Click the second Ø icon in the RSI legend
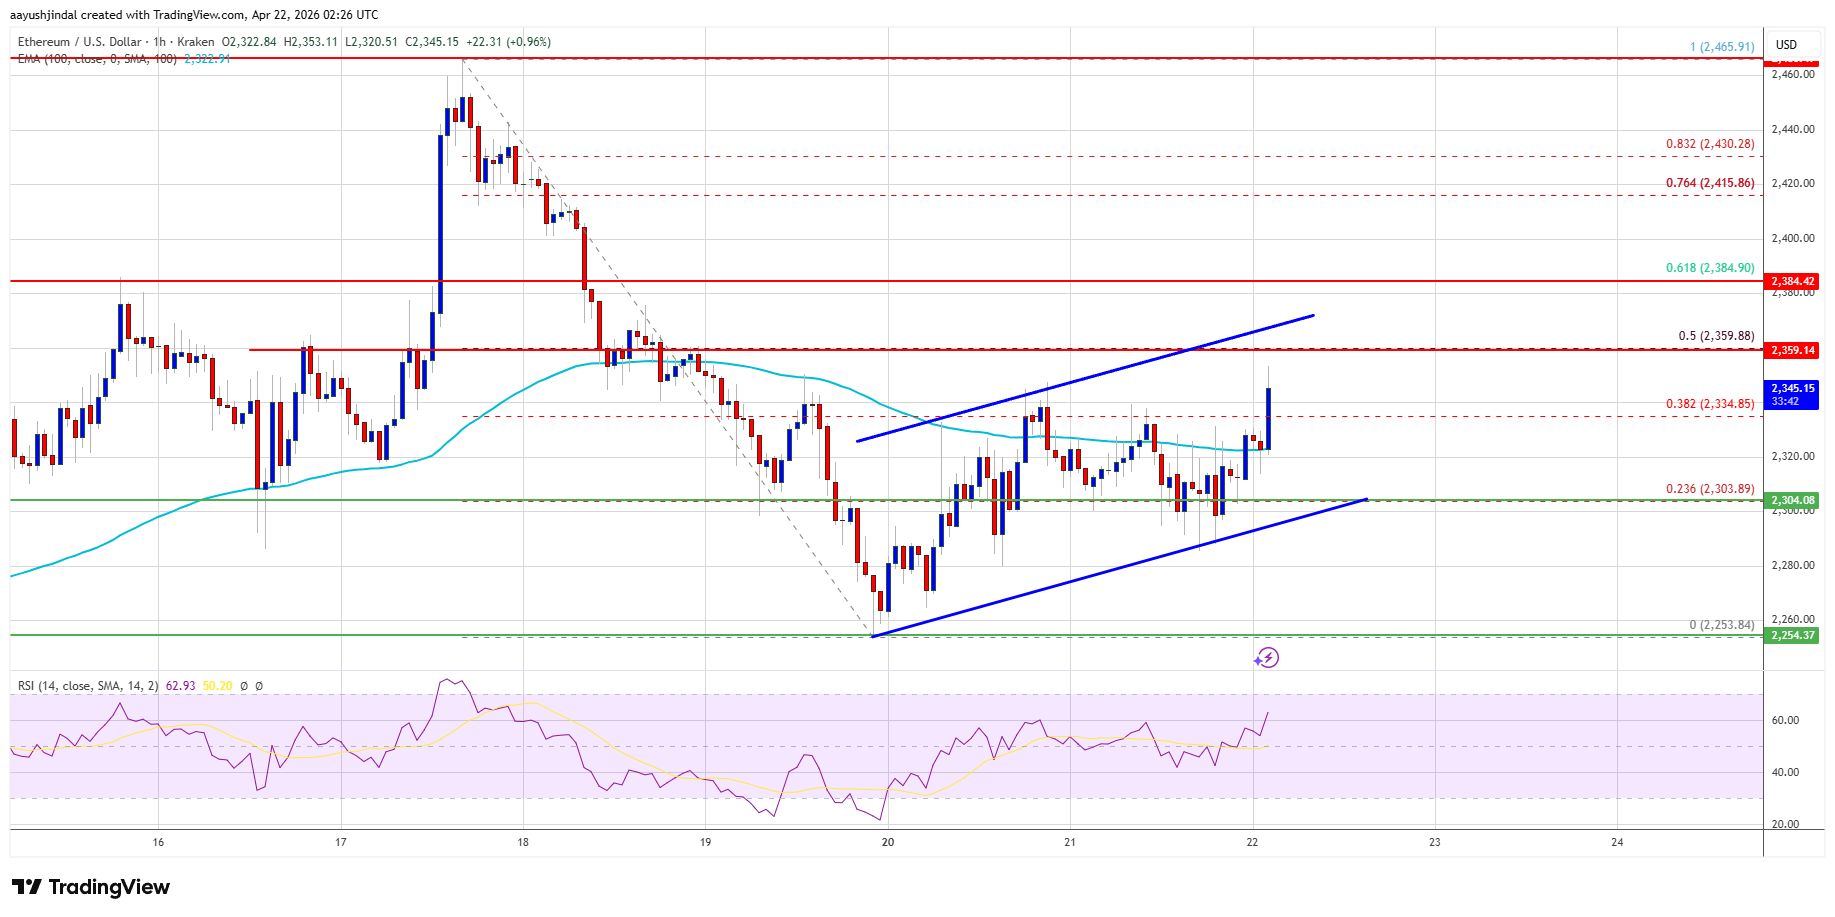 [258, 686]
